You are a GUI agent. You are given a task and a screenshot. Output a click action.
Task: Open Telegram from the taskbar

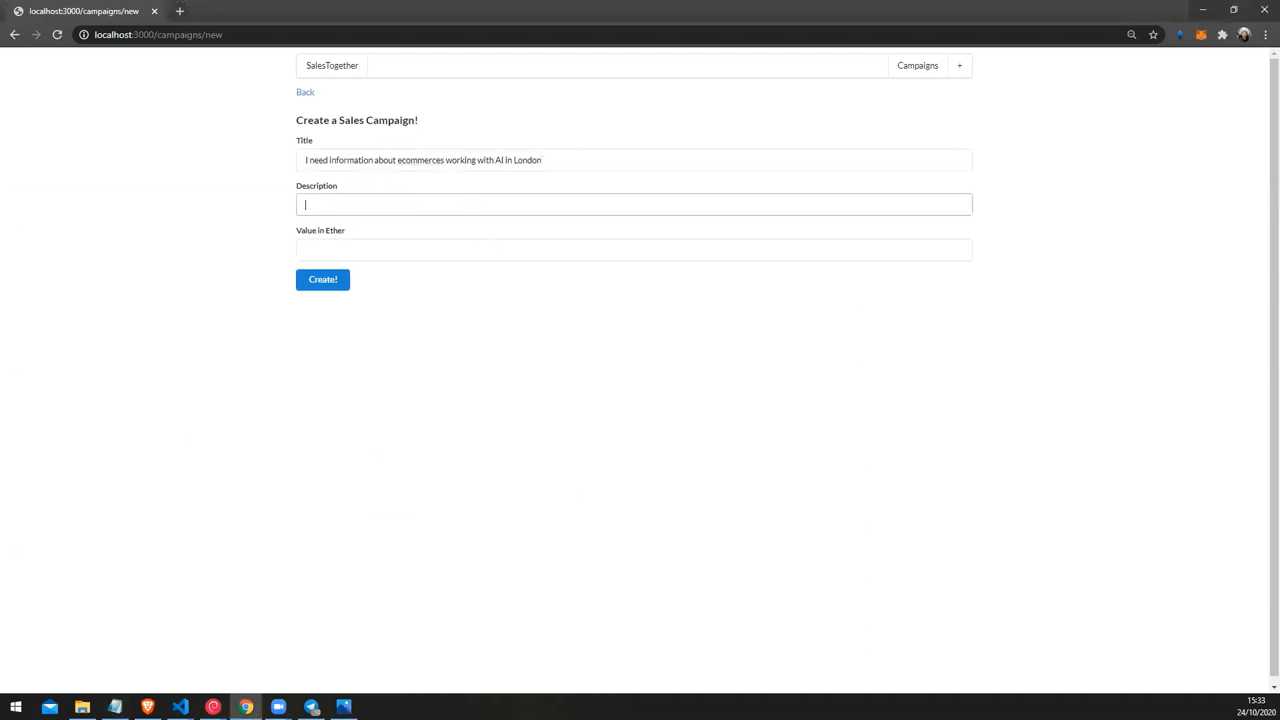click(311, 707)
